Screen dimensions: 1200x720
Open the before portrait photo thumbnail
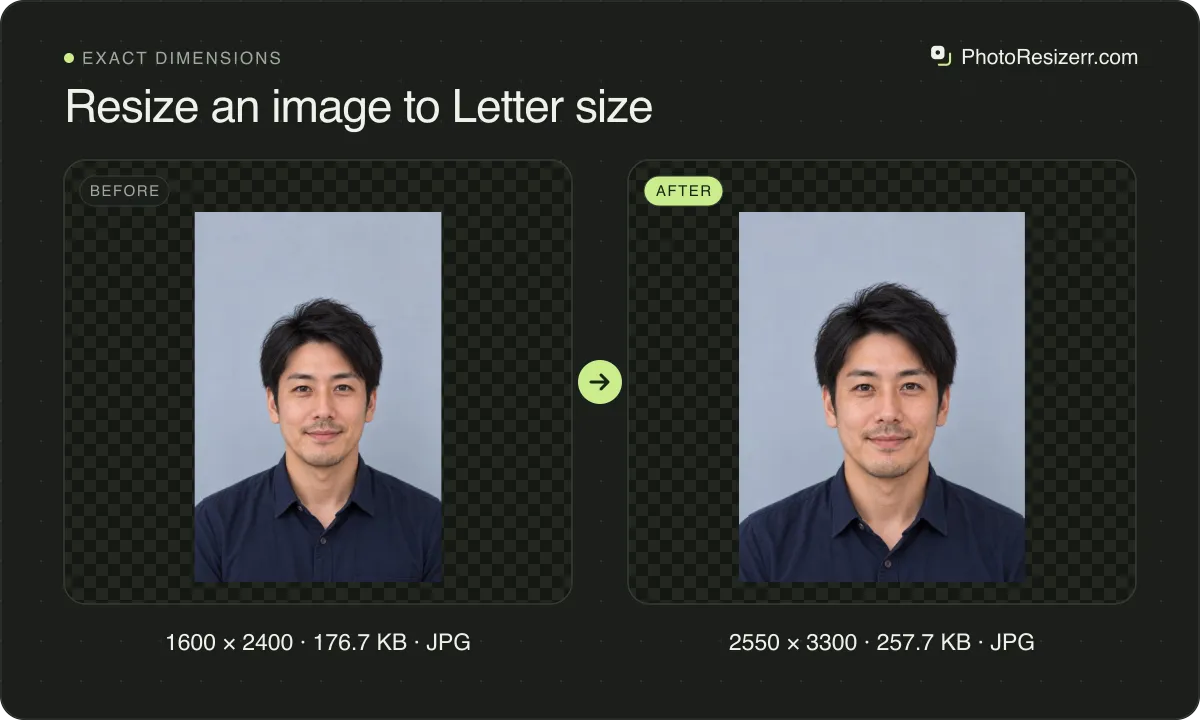coord(318,397)
